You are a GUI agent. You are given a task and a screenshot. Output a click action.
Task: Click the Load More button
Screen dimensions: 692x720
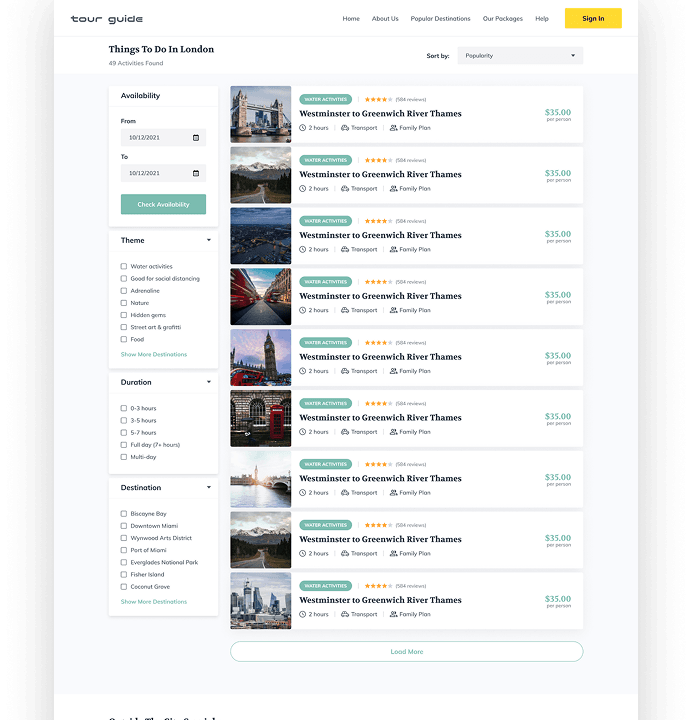407,652
